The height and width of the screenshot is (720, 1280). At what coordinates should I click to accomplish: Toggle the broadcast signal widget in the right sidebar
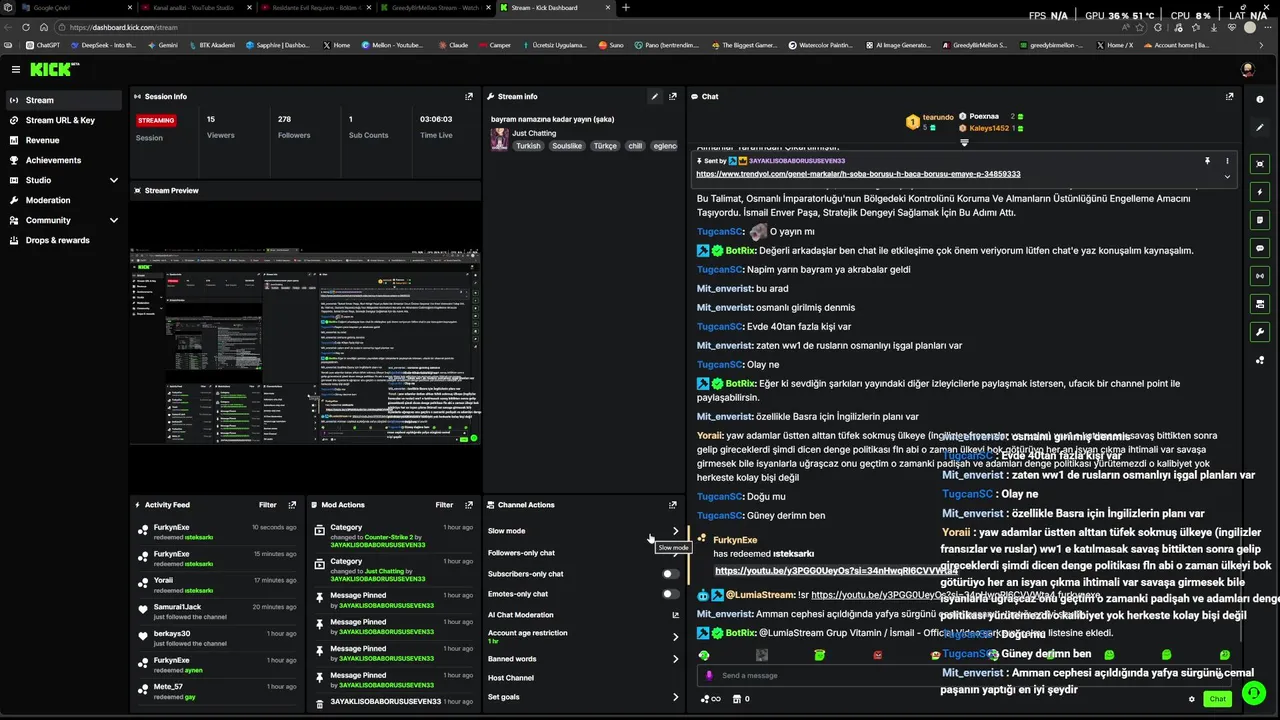(x=1260, y=275)
